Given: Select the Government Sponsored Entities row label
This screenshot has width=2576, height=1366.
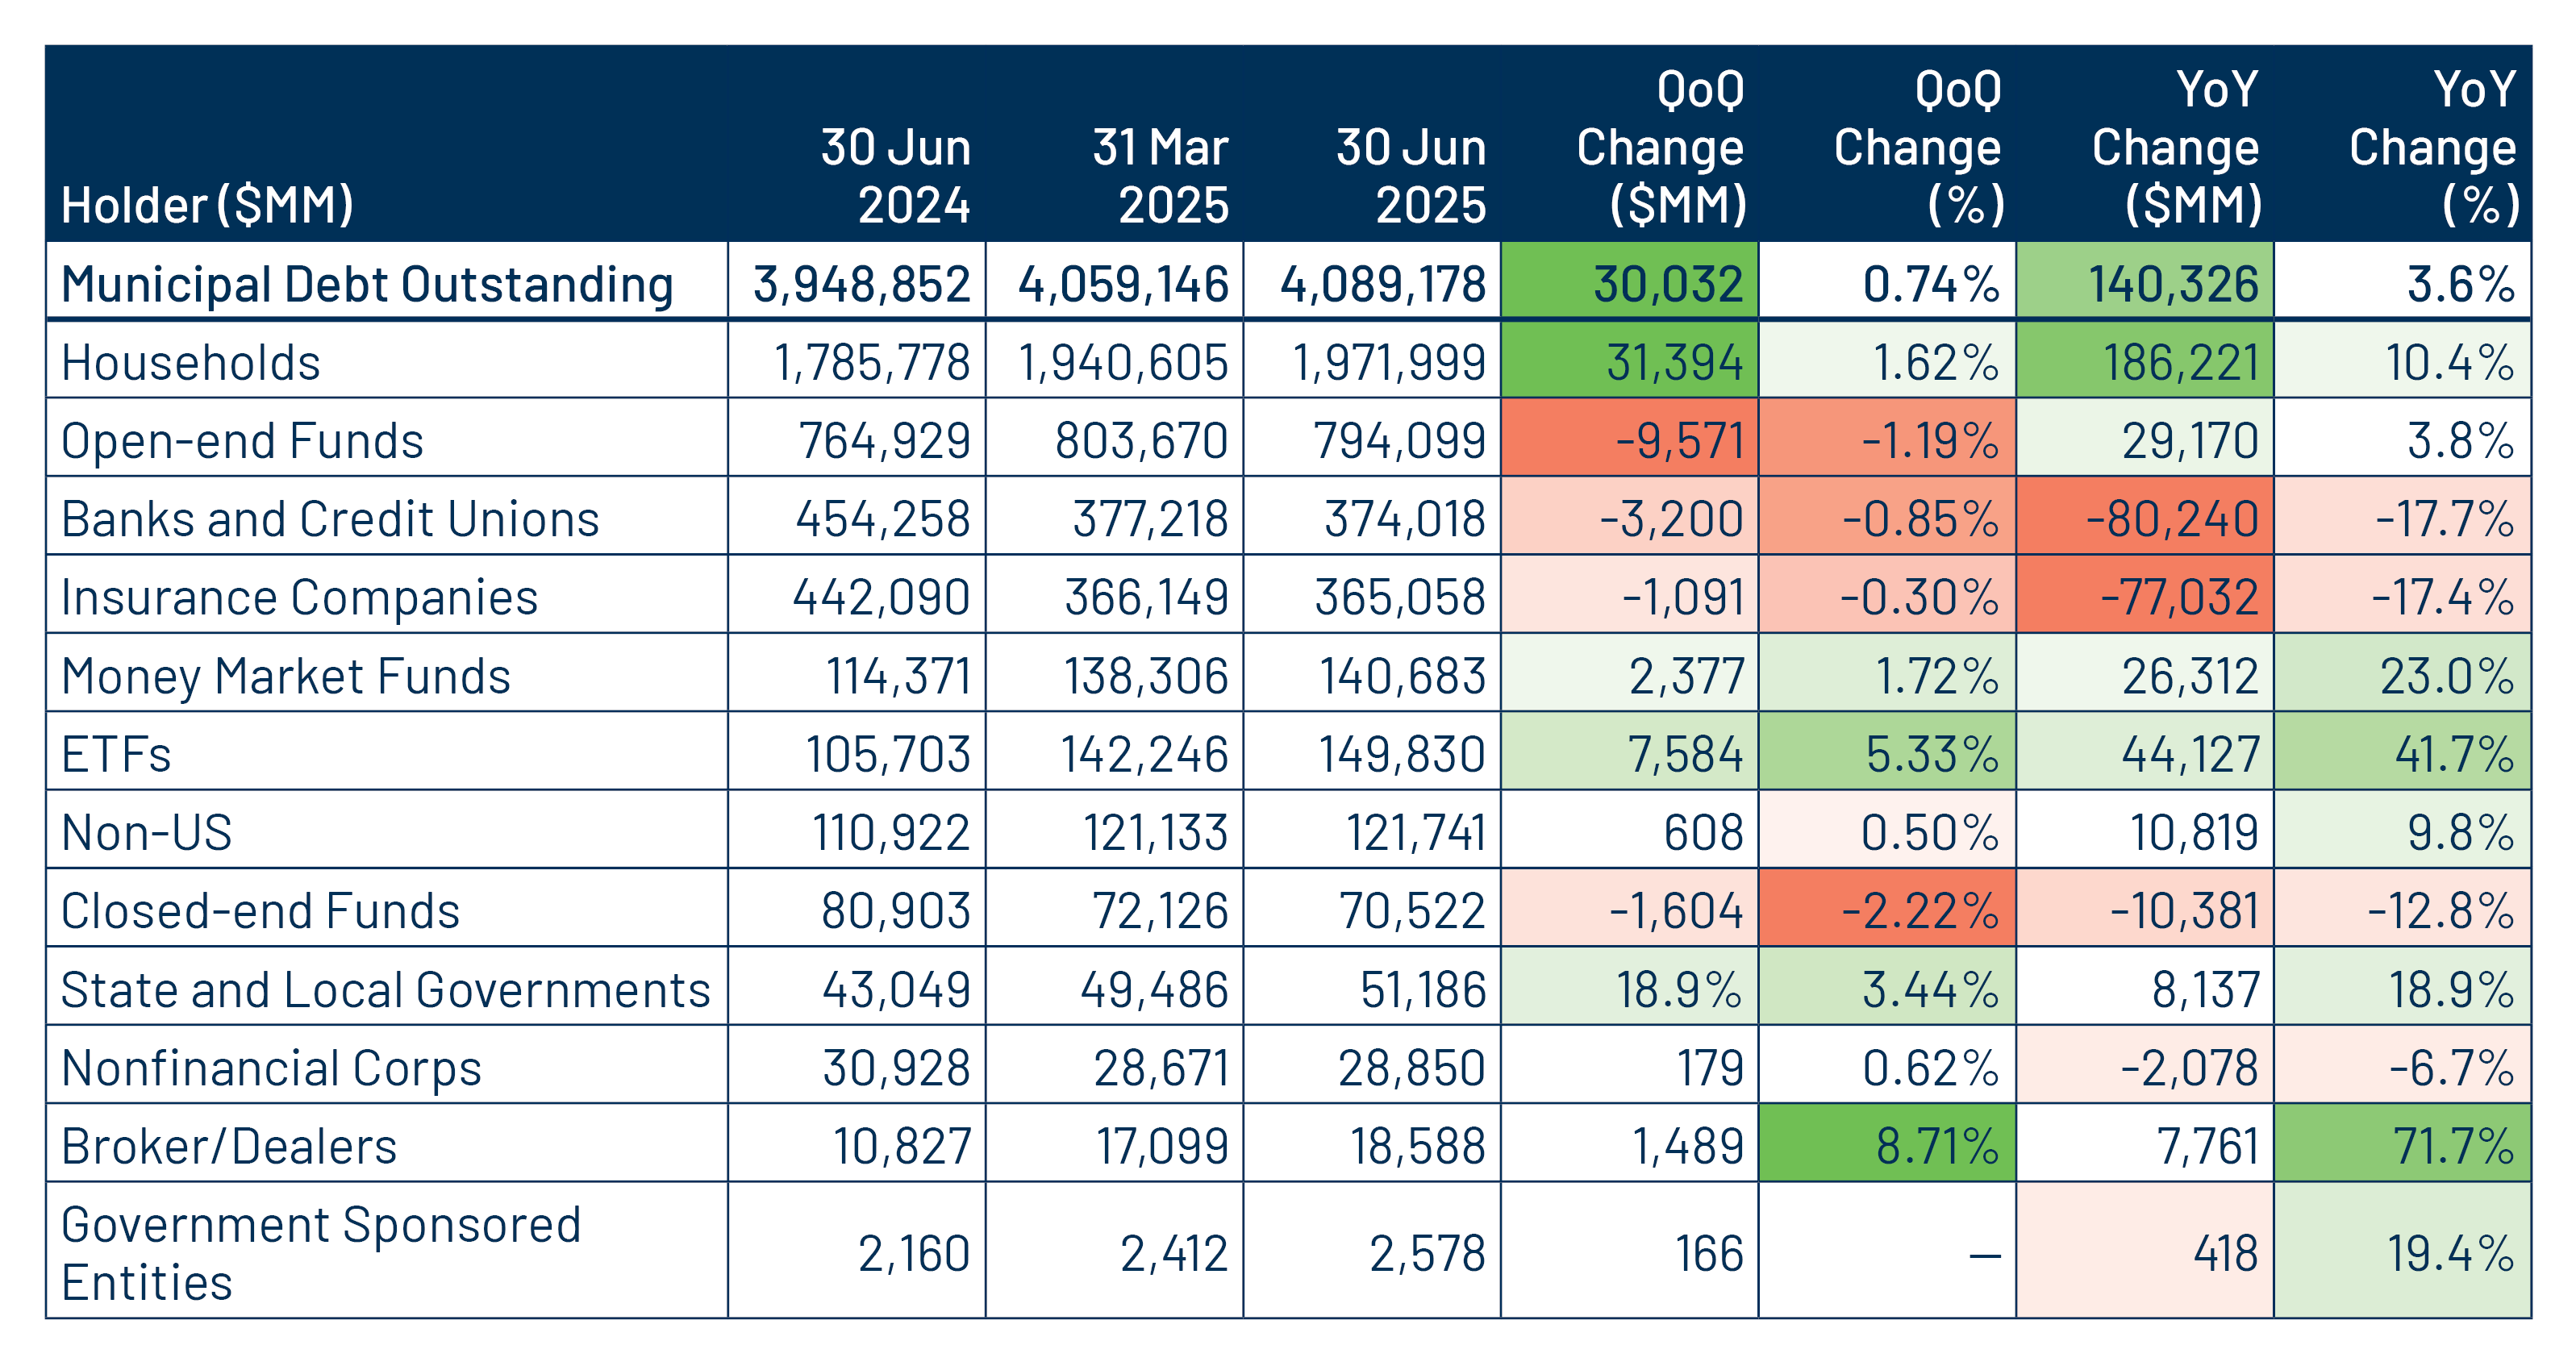Looking at the screenshot, I should tap(320, 1252).
